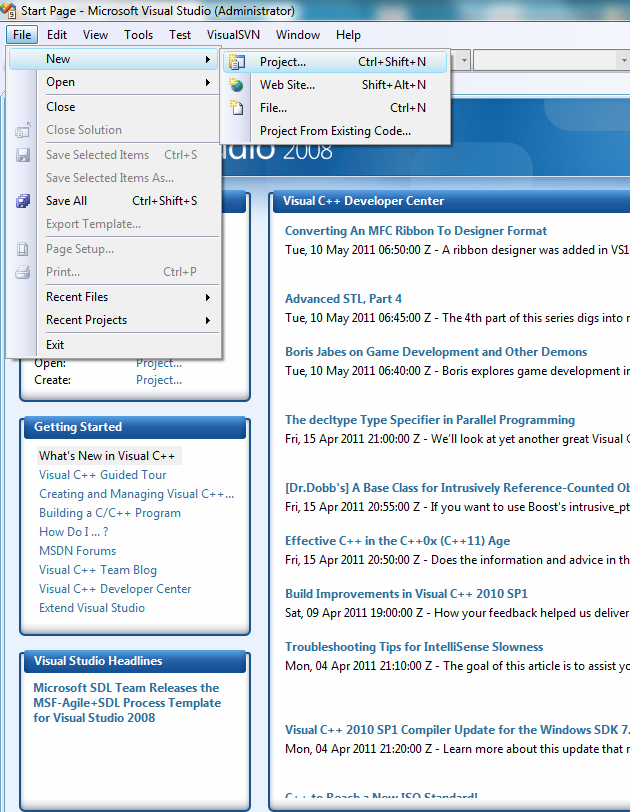Click the Create: Project... link
The width and height of the screenshot is (630, 812).
(159, 380)
